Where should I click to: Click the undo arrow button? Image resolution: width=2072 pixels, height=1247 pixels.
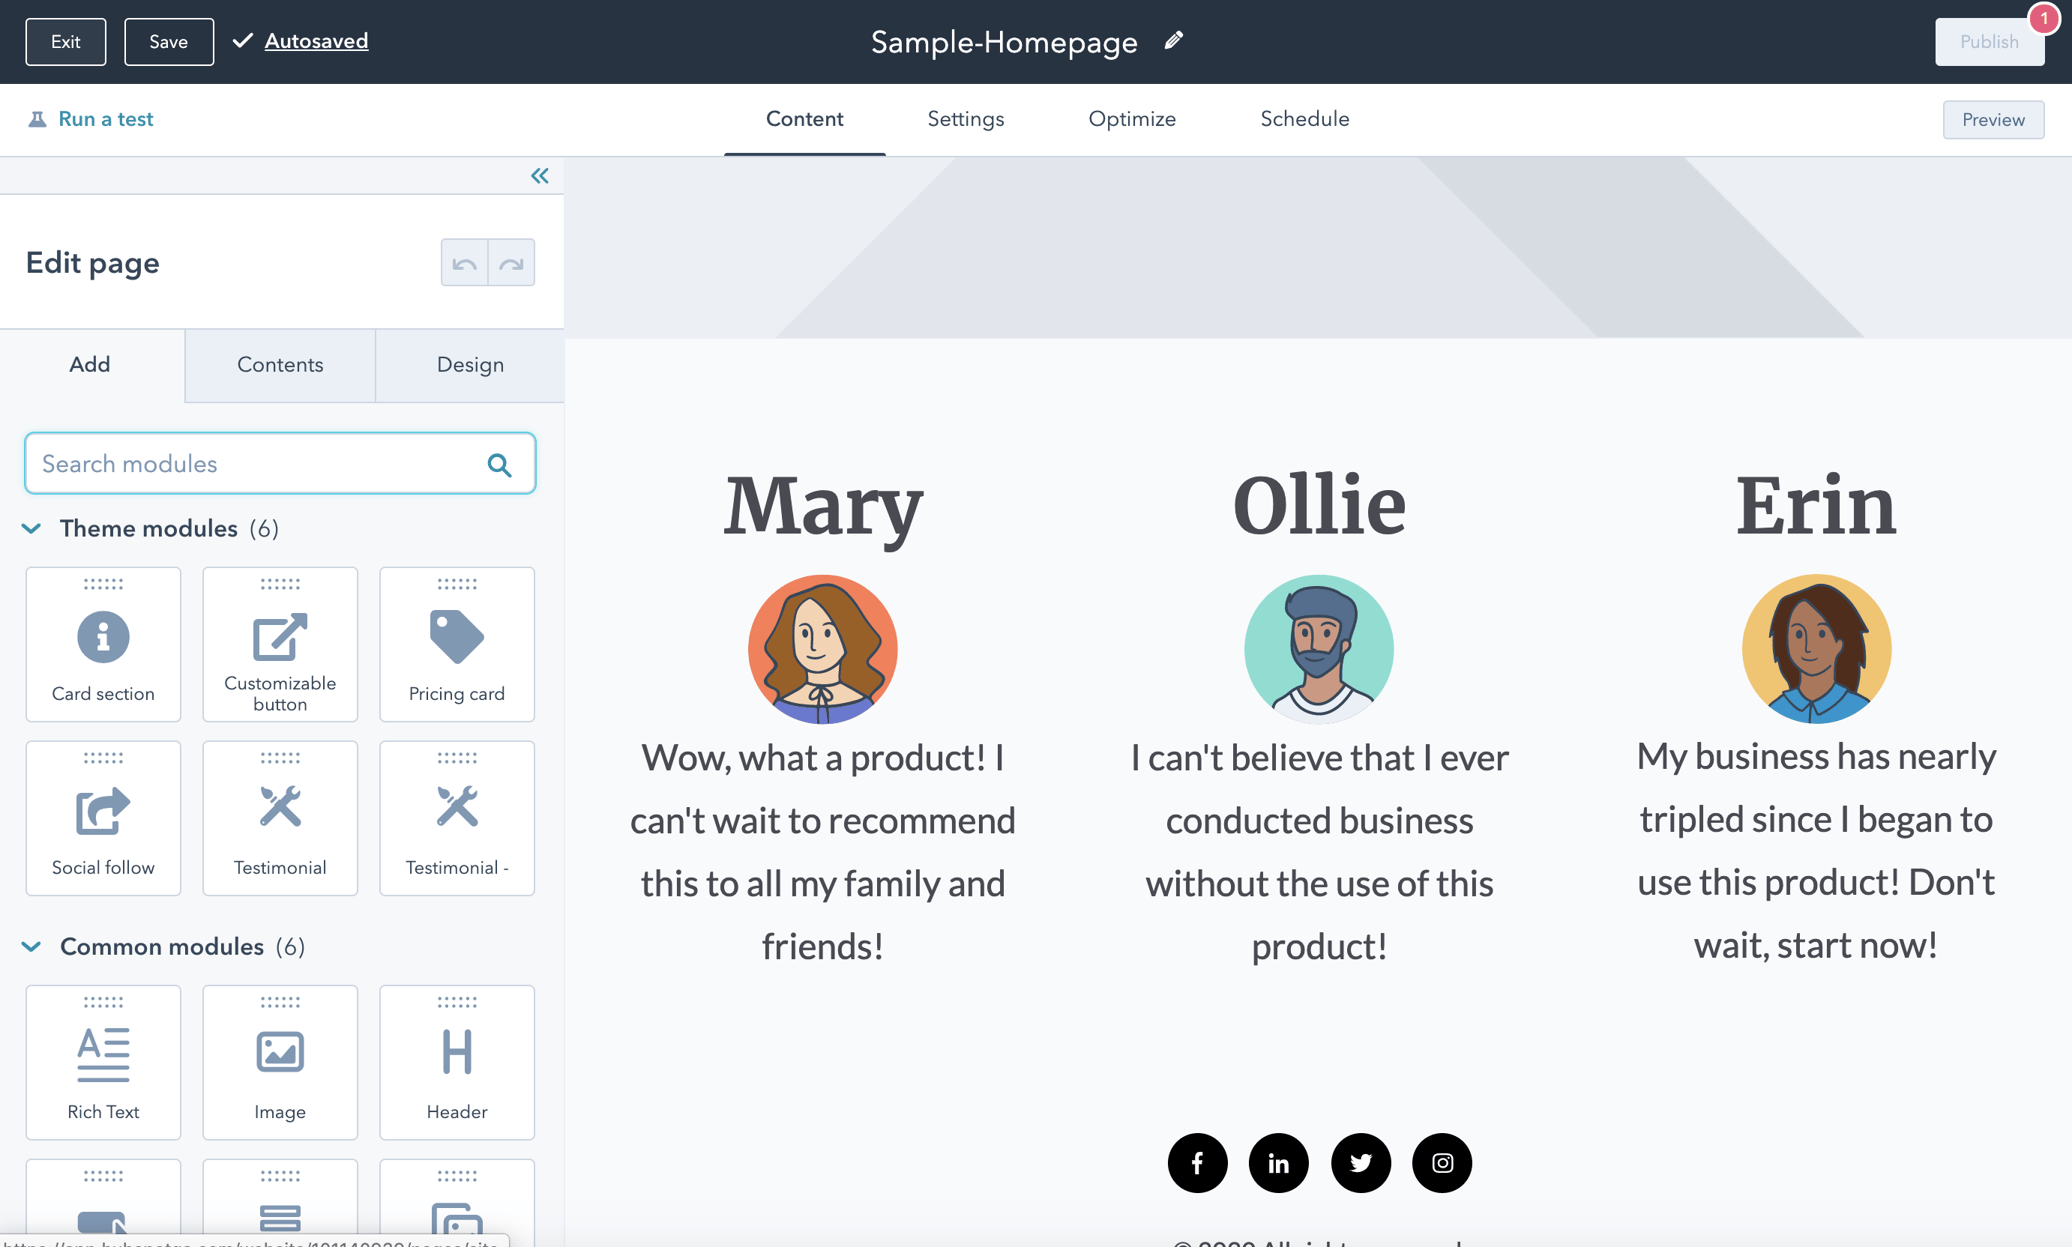click(x=464, y=263)
